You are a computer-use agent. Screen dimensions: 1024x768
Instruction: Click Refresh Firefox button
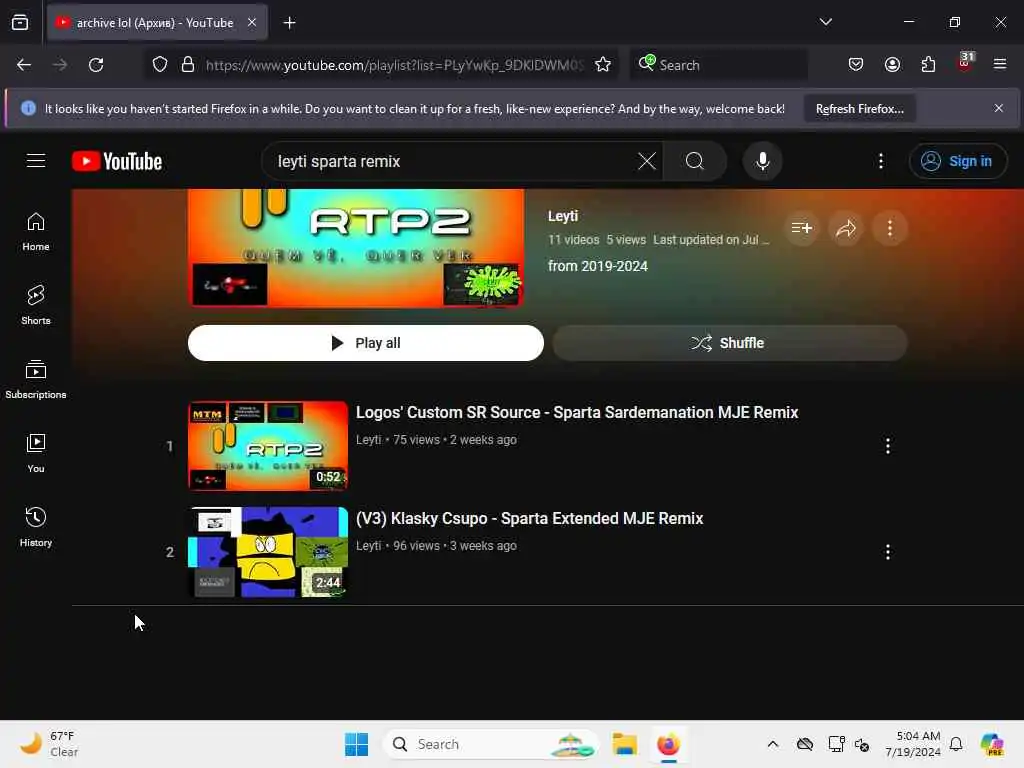click(x=859, y=109)
